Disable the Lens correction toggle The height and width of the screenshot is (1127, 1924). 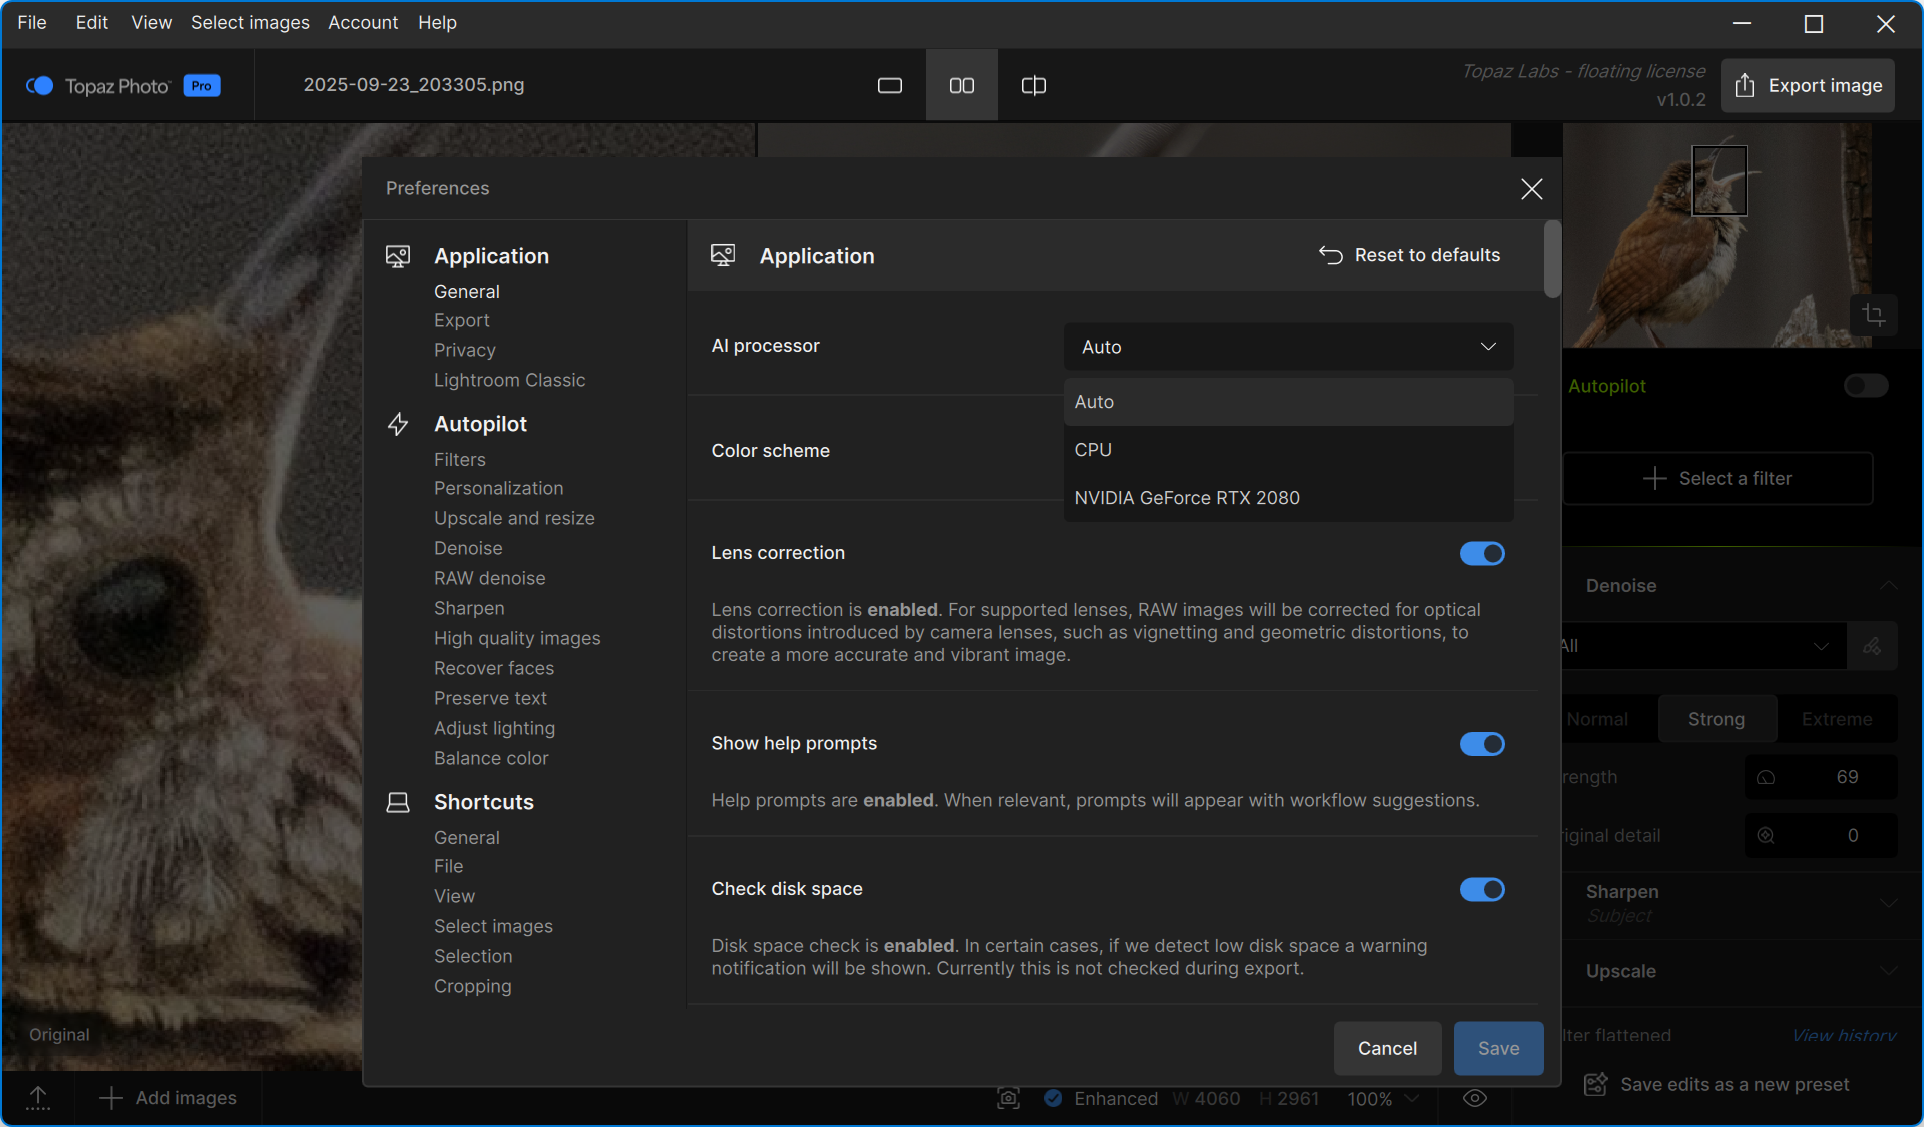pos(1481,554)
